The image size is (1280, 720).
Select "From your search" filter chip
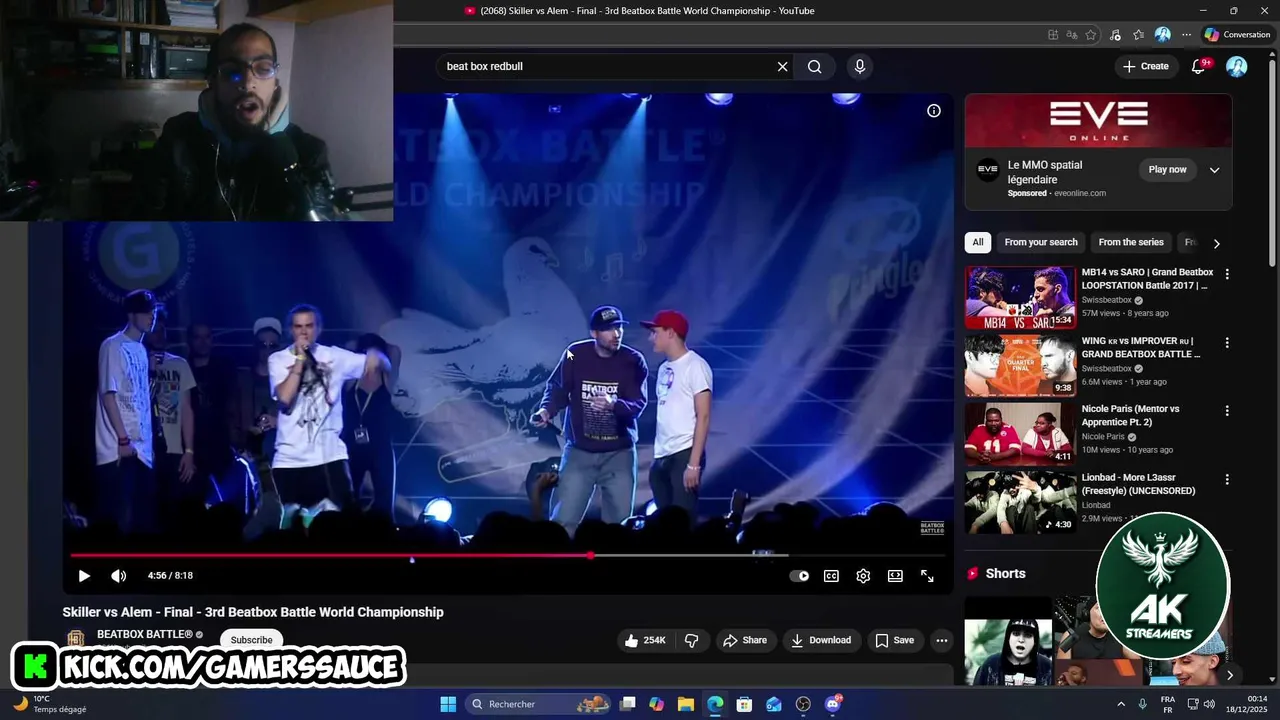[1041, 242]
